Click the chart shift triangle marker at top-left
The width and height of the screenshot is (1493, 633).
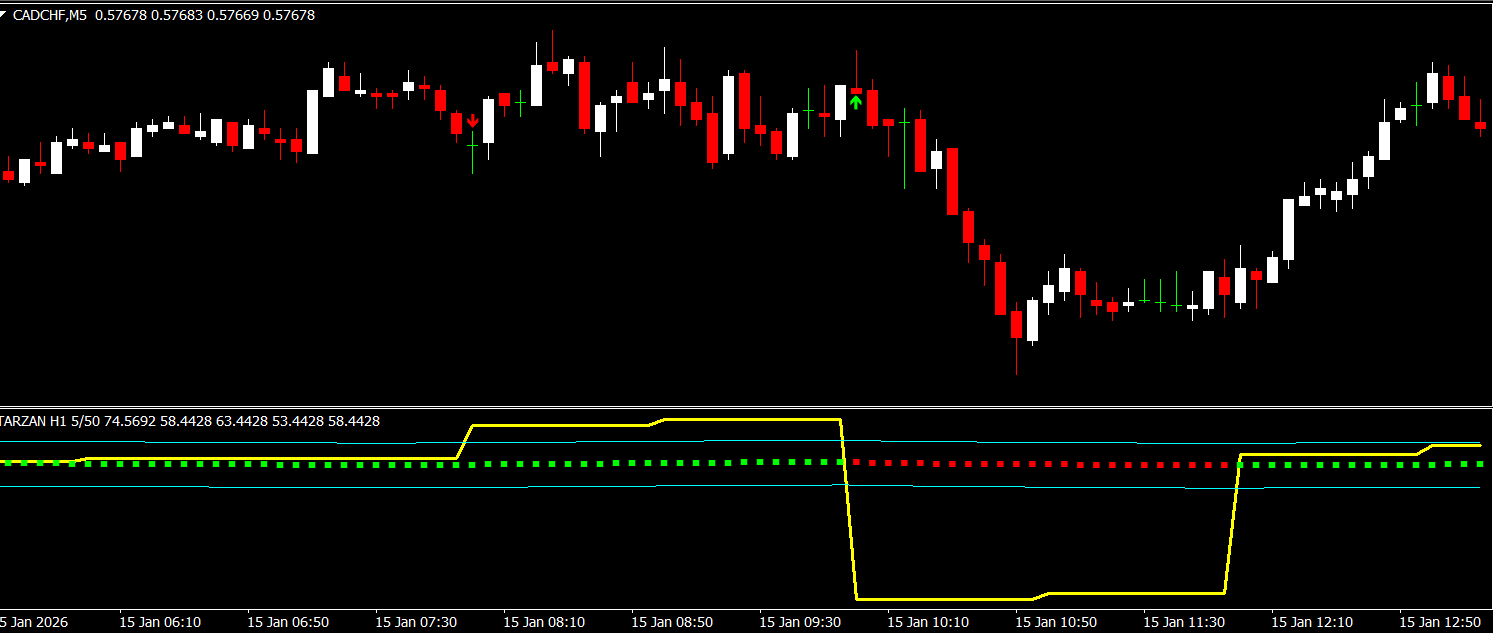pos(5,15)
